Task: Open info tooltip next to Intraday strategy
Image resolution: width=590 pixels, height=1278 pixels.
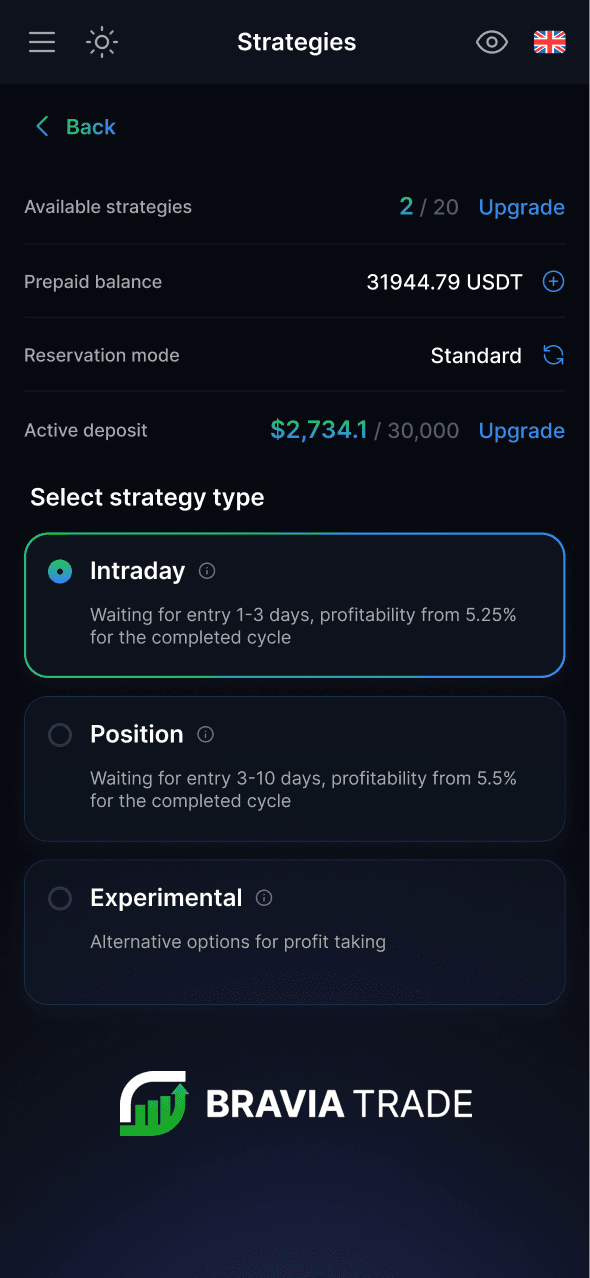Action: tap(207, 571)
